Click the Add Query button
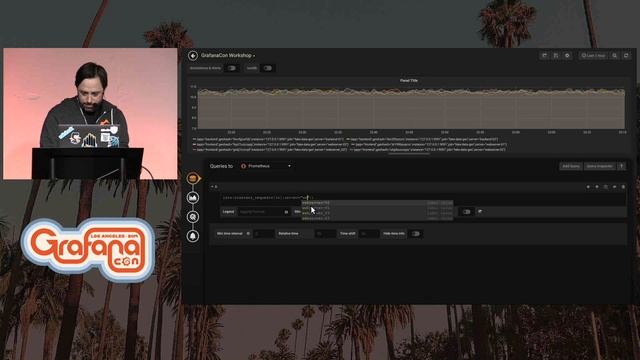Image resolution: width=640 pixels, height=360 pixels. 571,166
